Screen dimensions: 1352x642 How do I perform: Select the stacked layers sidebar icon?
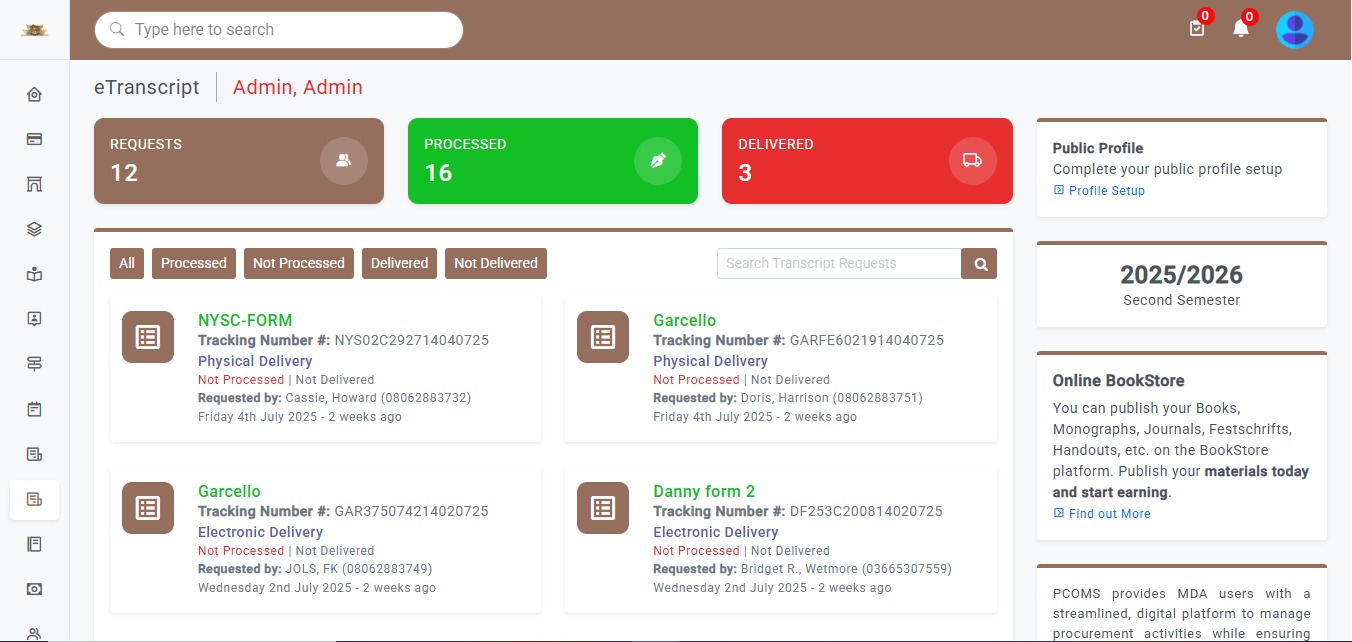(x=34, y=229)
